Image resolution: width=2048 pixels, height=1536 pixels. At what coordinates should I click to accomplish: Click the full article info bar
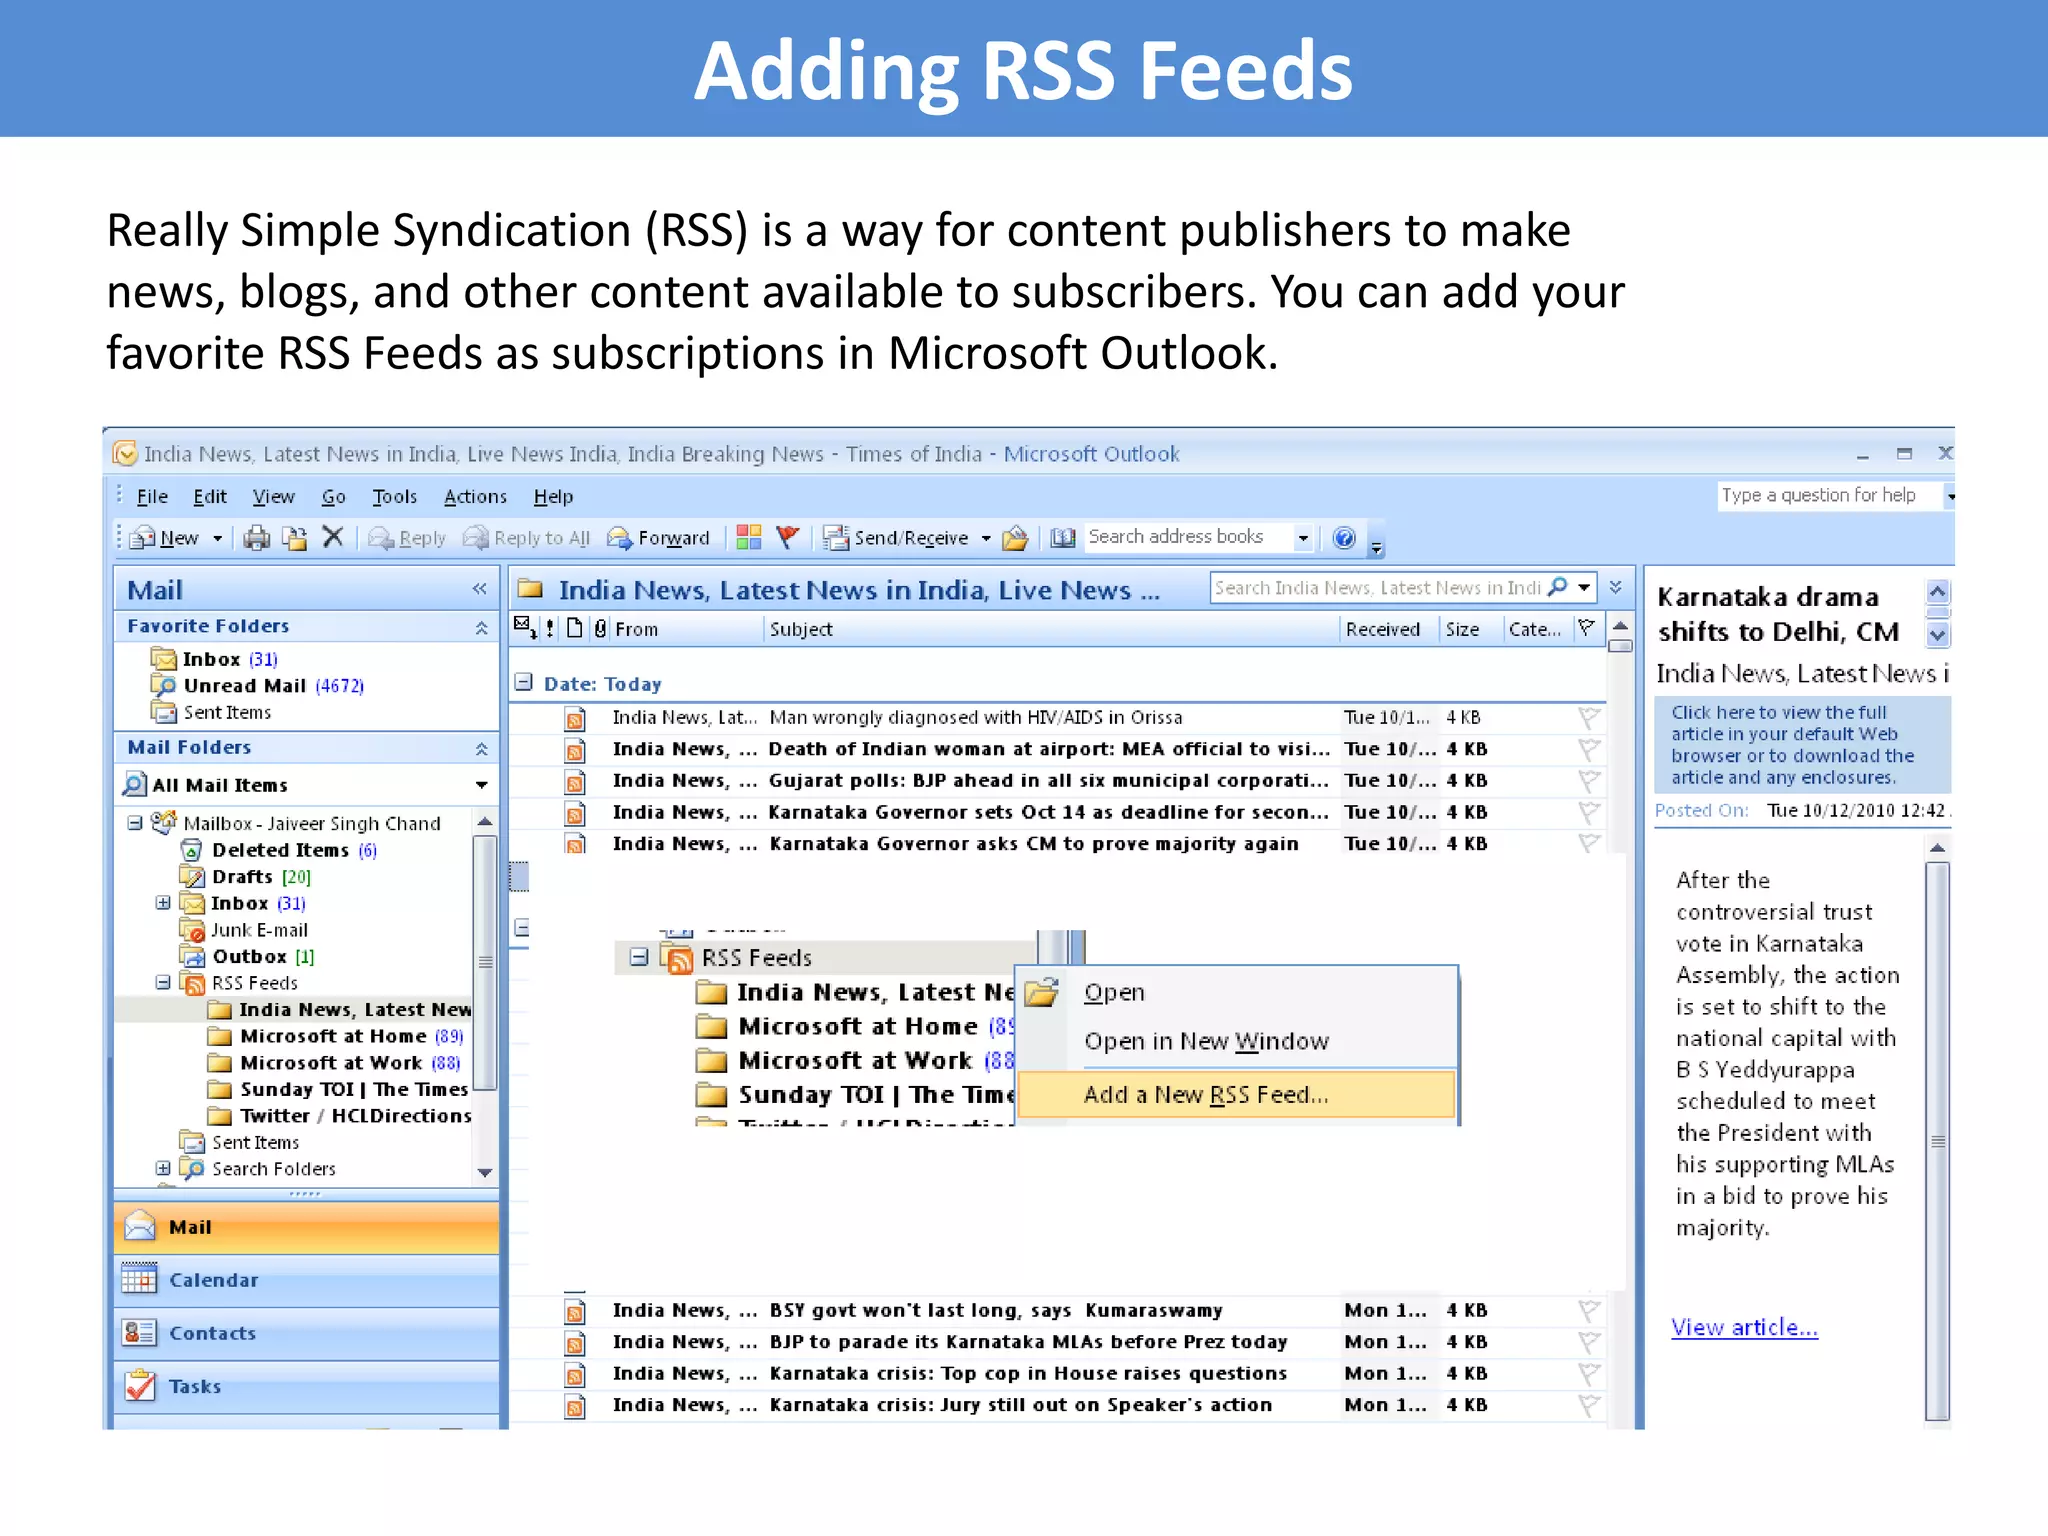[x=1800, y=745]
